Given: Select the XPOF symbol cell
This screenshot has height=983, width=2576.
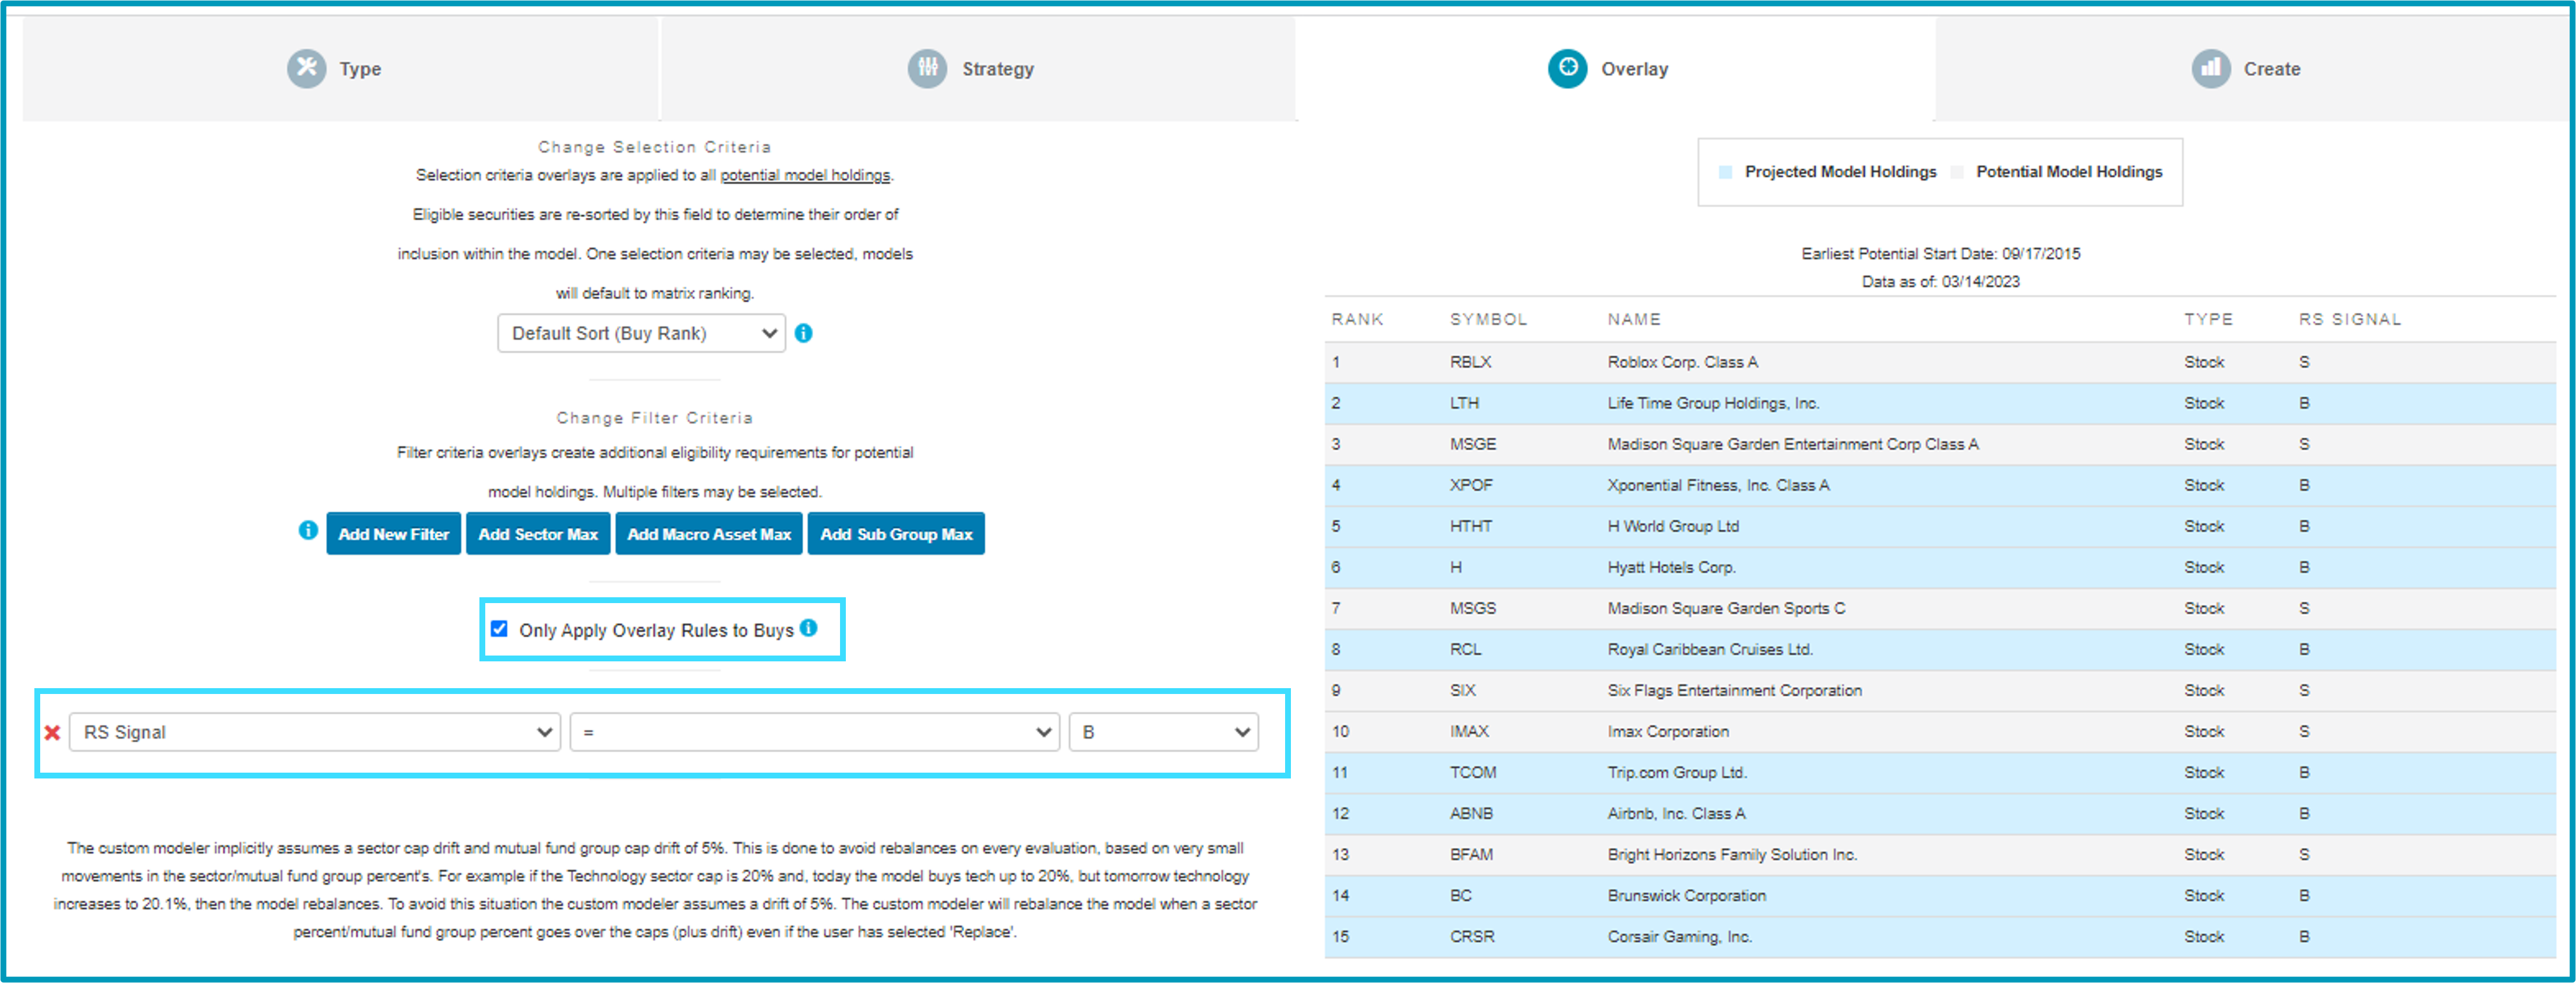Looking at the screenshot, I should pos(1471,485).
